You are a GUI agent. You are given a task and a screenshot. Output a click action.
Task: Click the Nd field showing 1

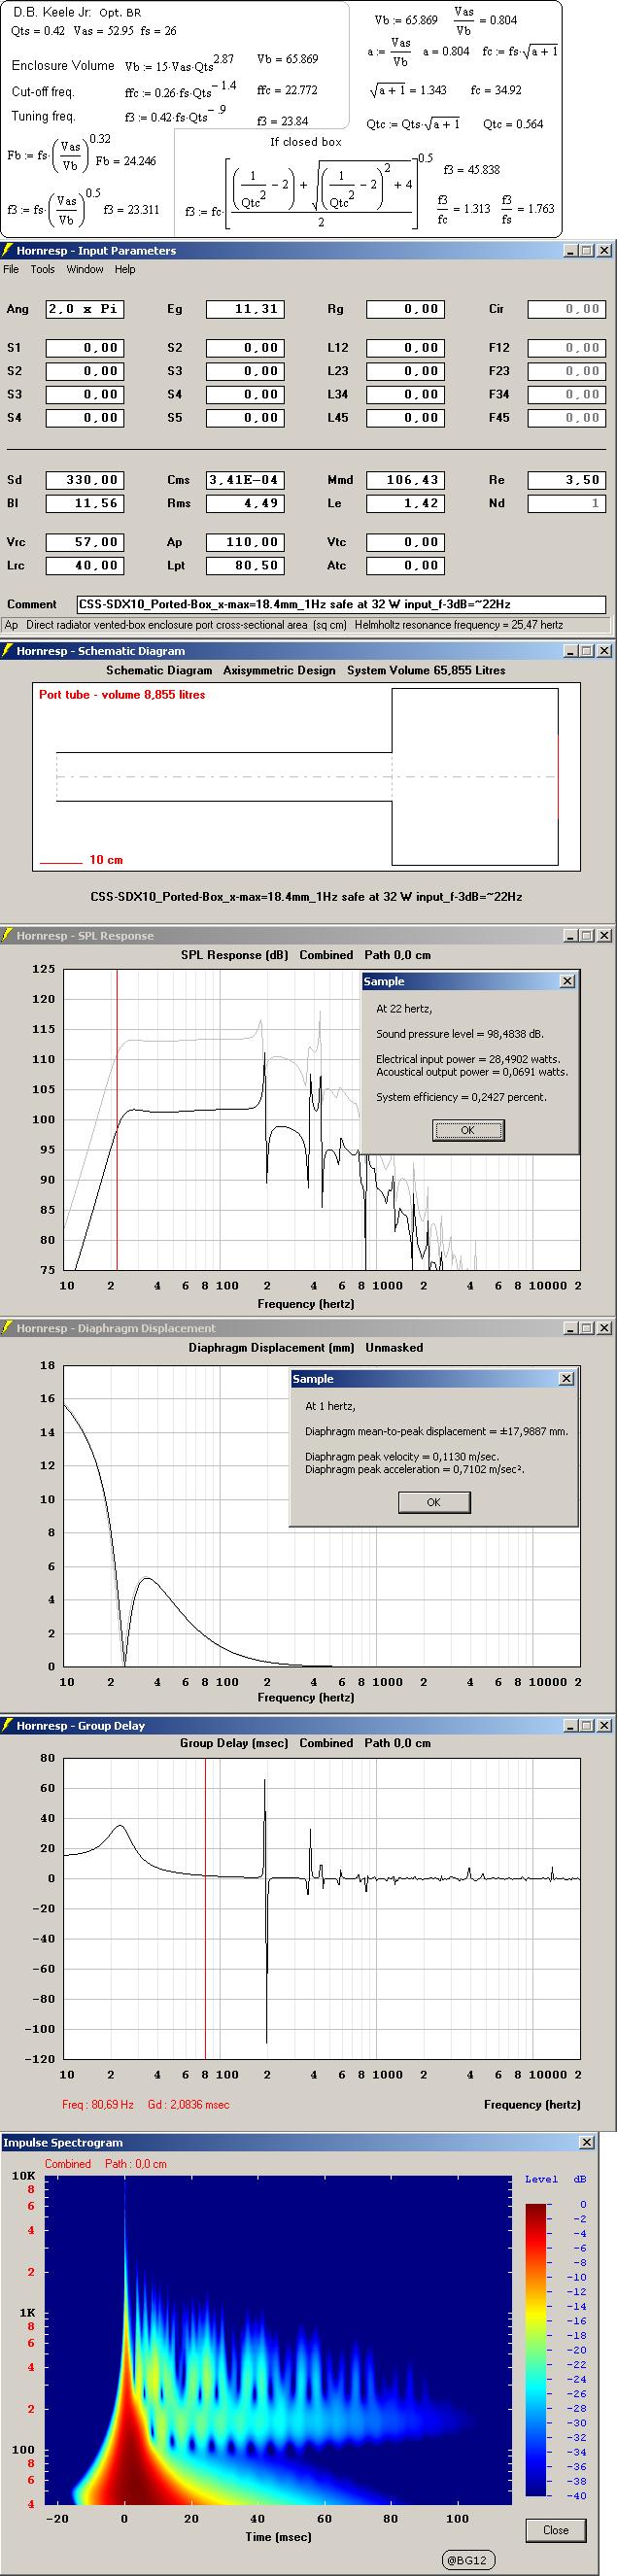pyautogui.click(x=566, y=503)
